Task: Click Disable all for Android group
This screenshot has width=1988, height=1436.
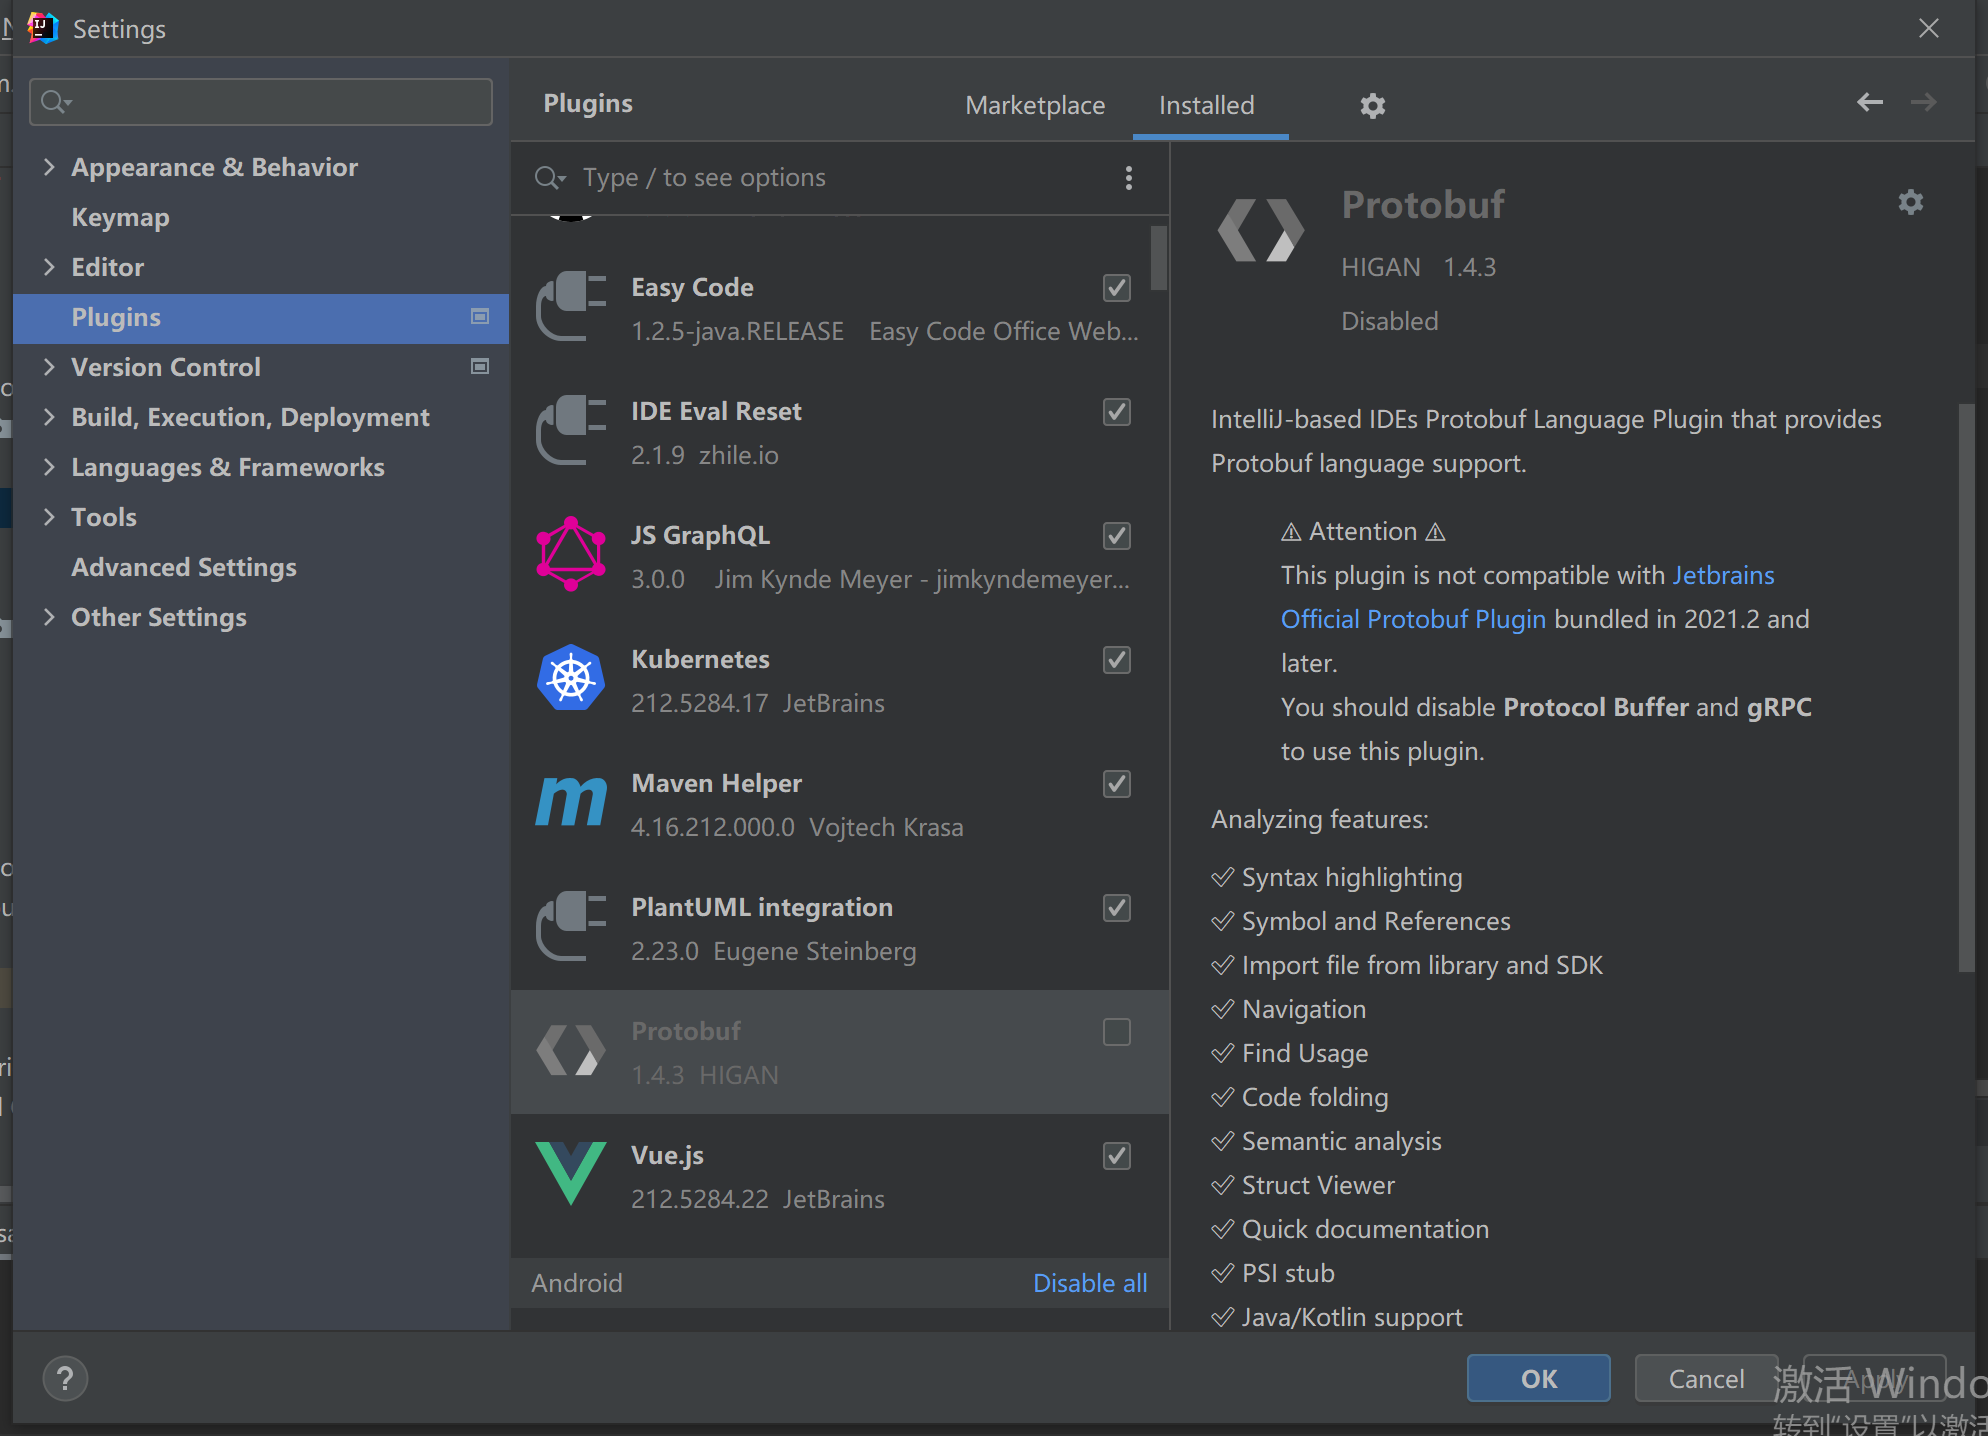Action: click(x=1089, y=1283)
